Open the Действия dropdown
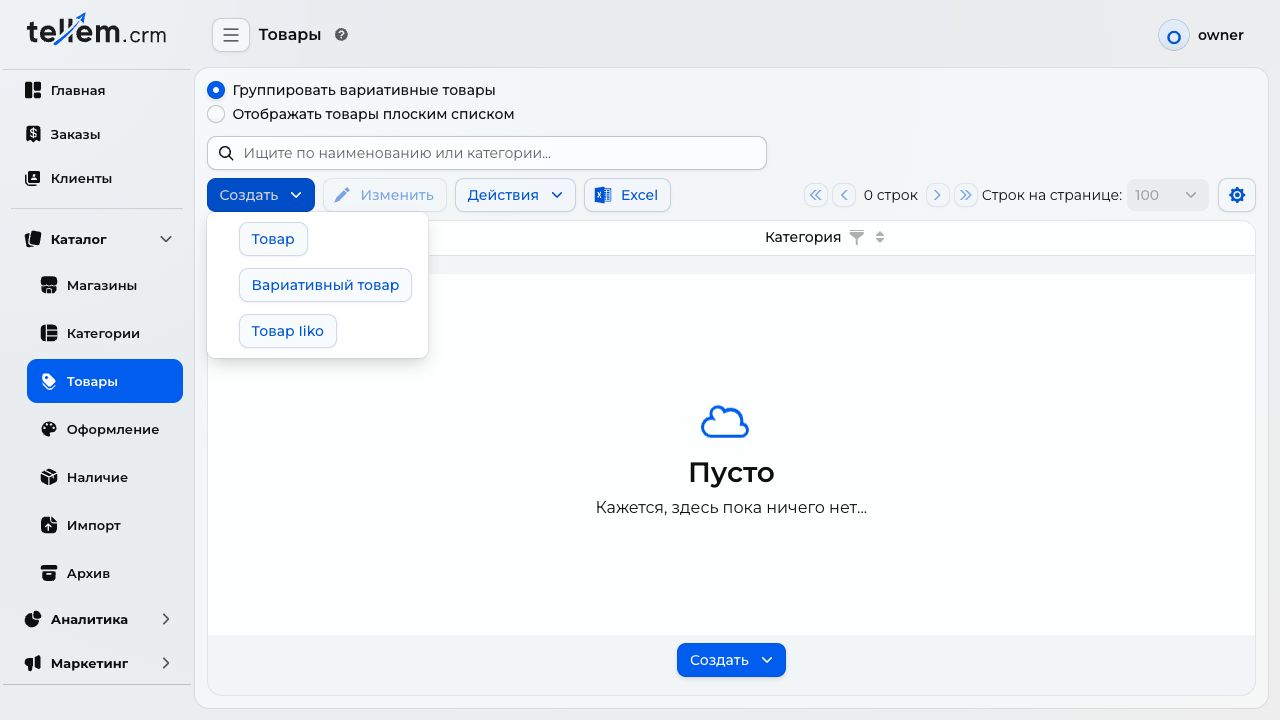 [515, 195]
